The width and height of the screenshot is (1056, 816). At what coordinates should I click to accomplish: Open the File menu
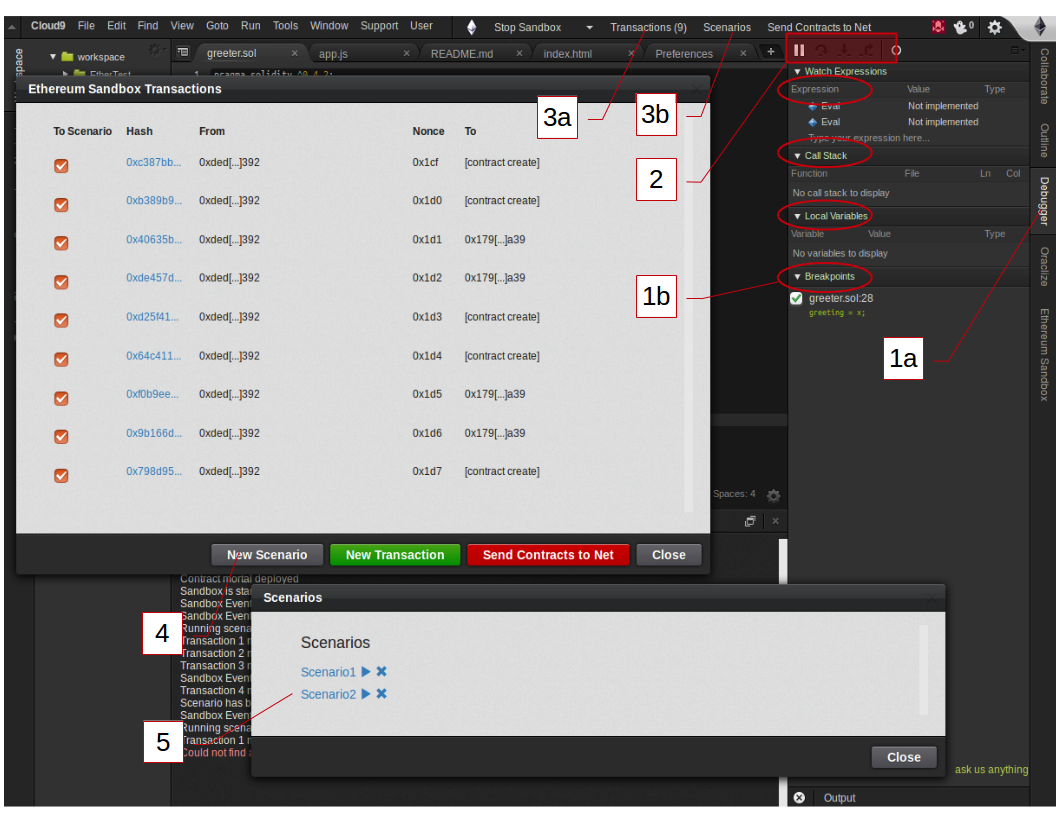[x=86, y=26]
